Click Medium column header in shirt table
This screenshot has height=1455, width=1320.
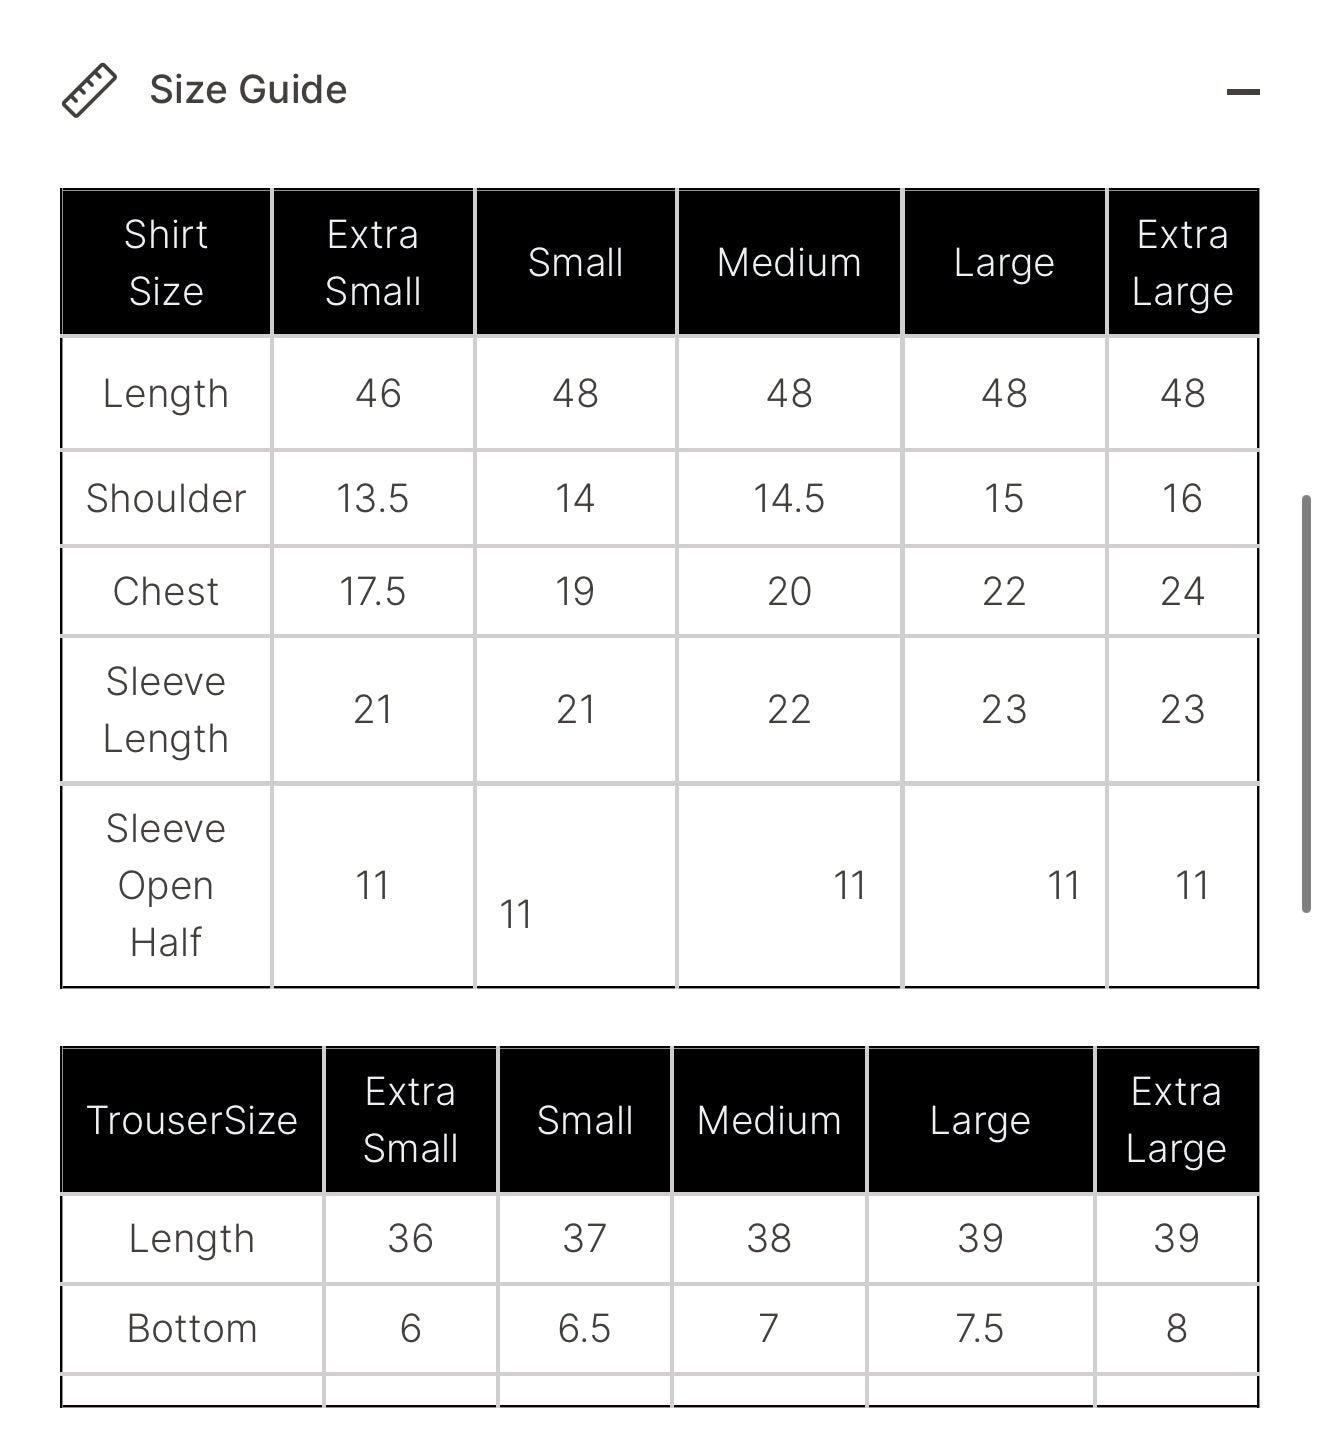[x=789, y=262]
